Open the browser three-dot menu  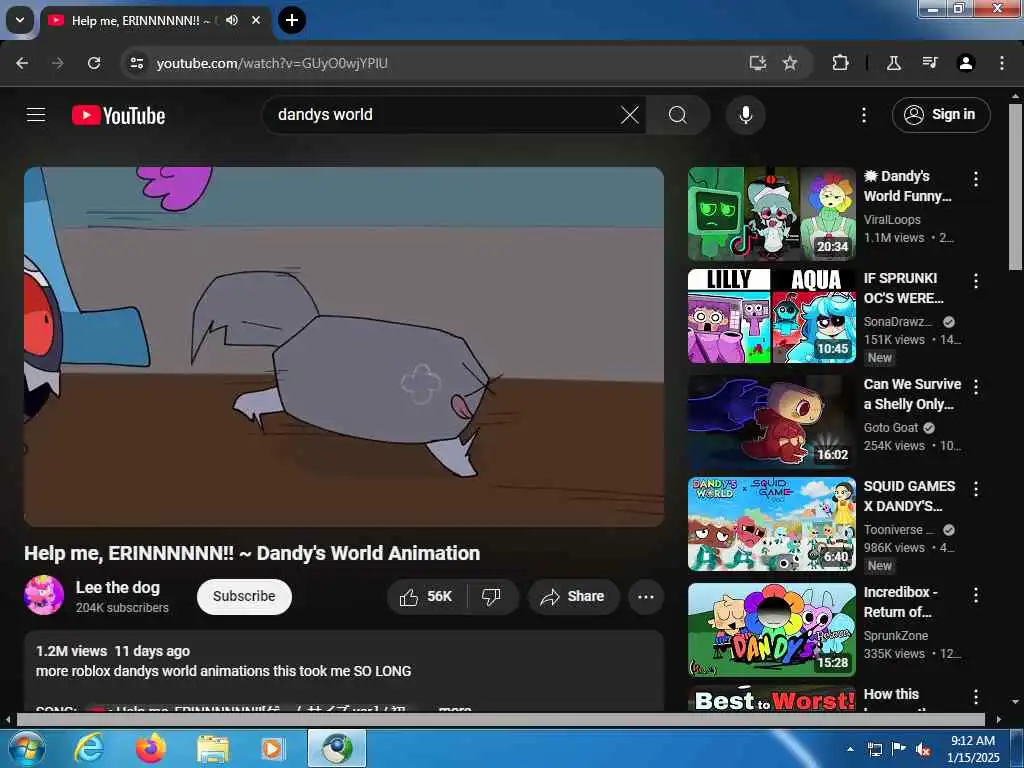1002,63
